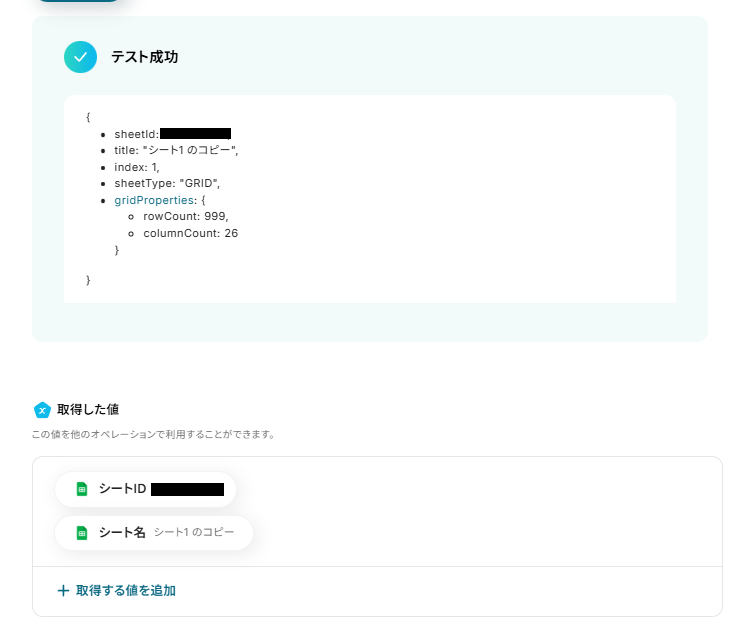Click the 取得した値 section heading
The width and height of the screenshot is (748, 638).
coord(88,409)
